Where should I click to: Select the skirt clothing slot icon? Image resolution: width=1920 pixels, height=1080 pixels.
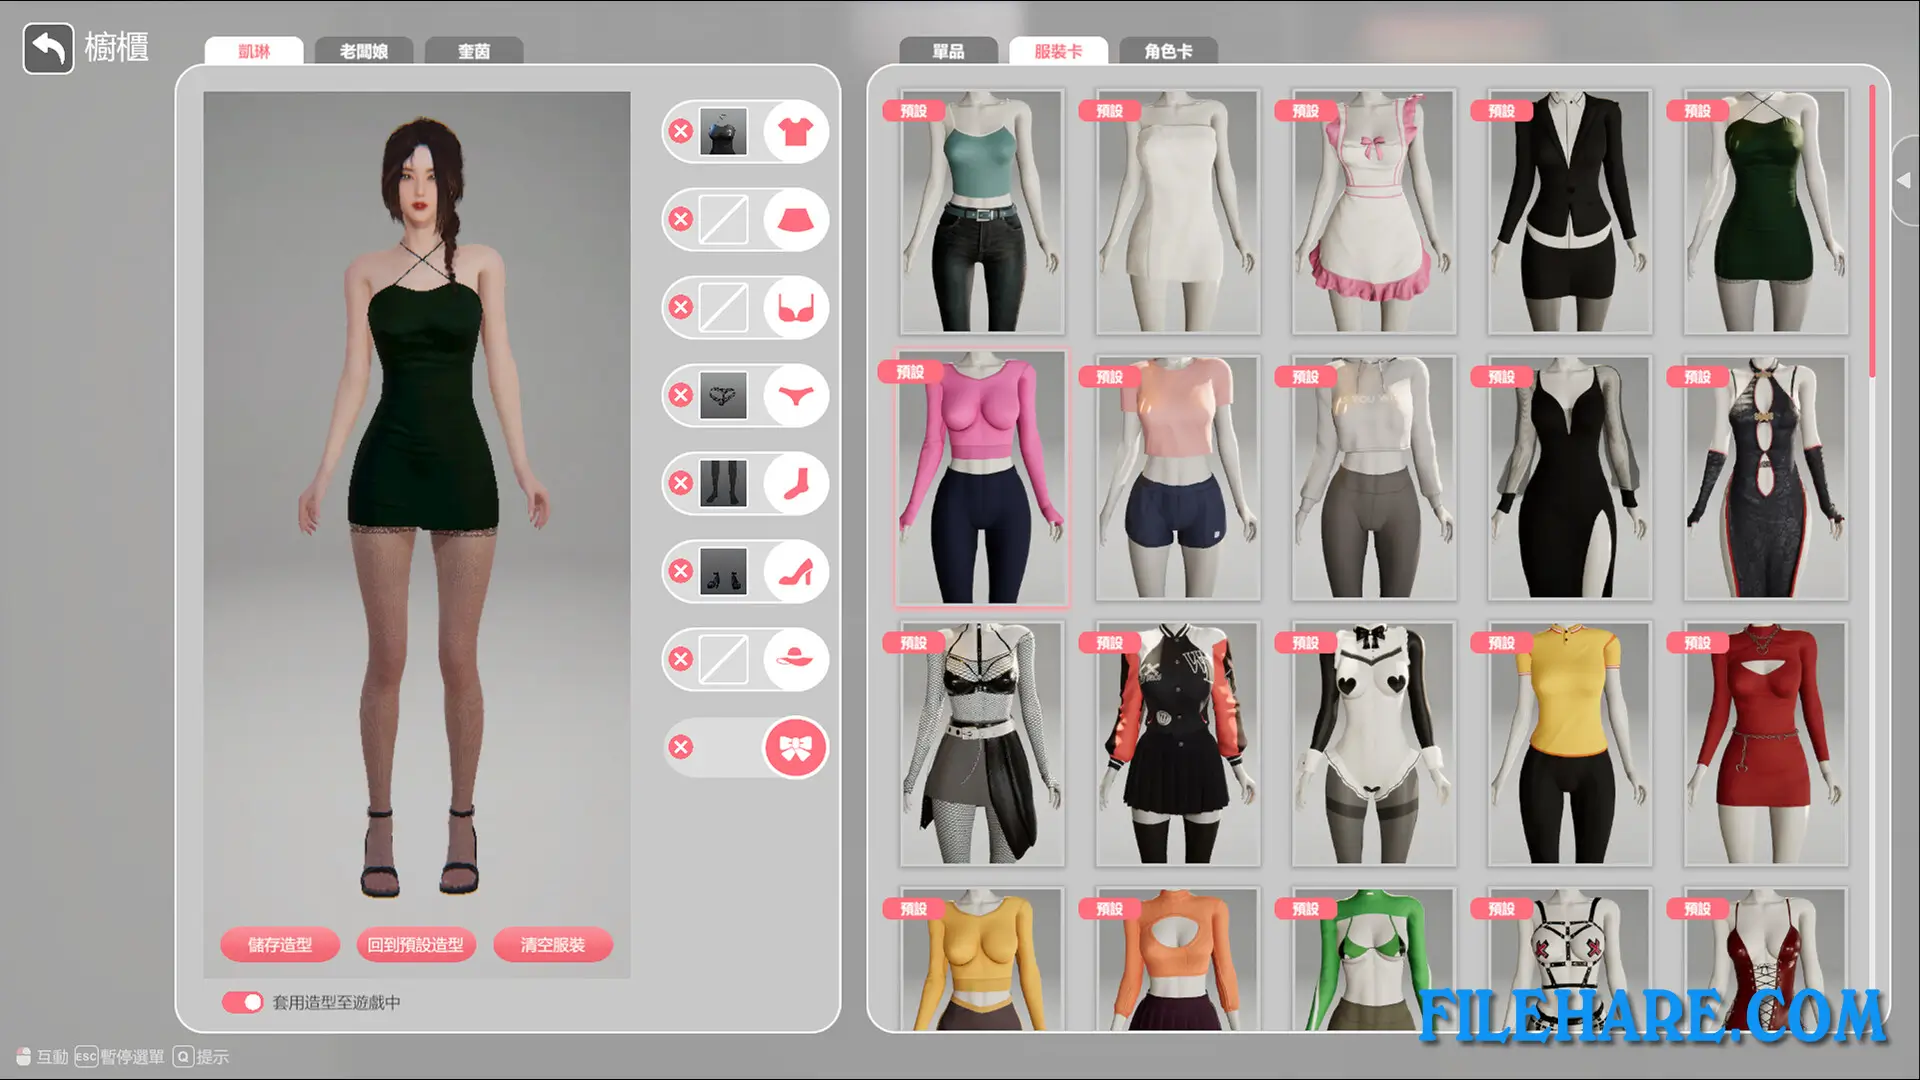(x=794, y=219)
